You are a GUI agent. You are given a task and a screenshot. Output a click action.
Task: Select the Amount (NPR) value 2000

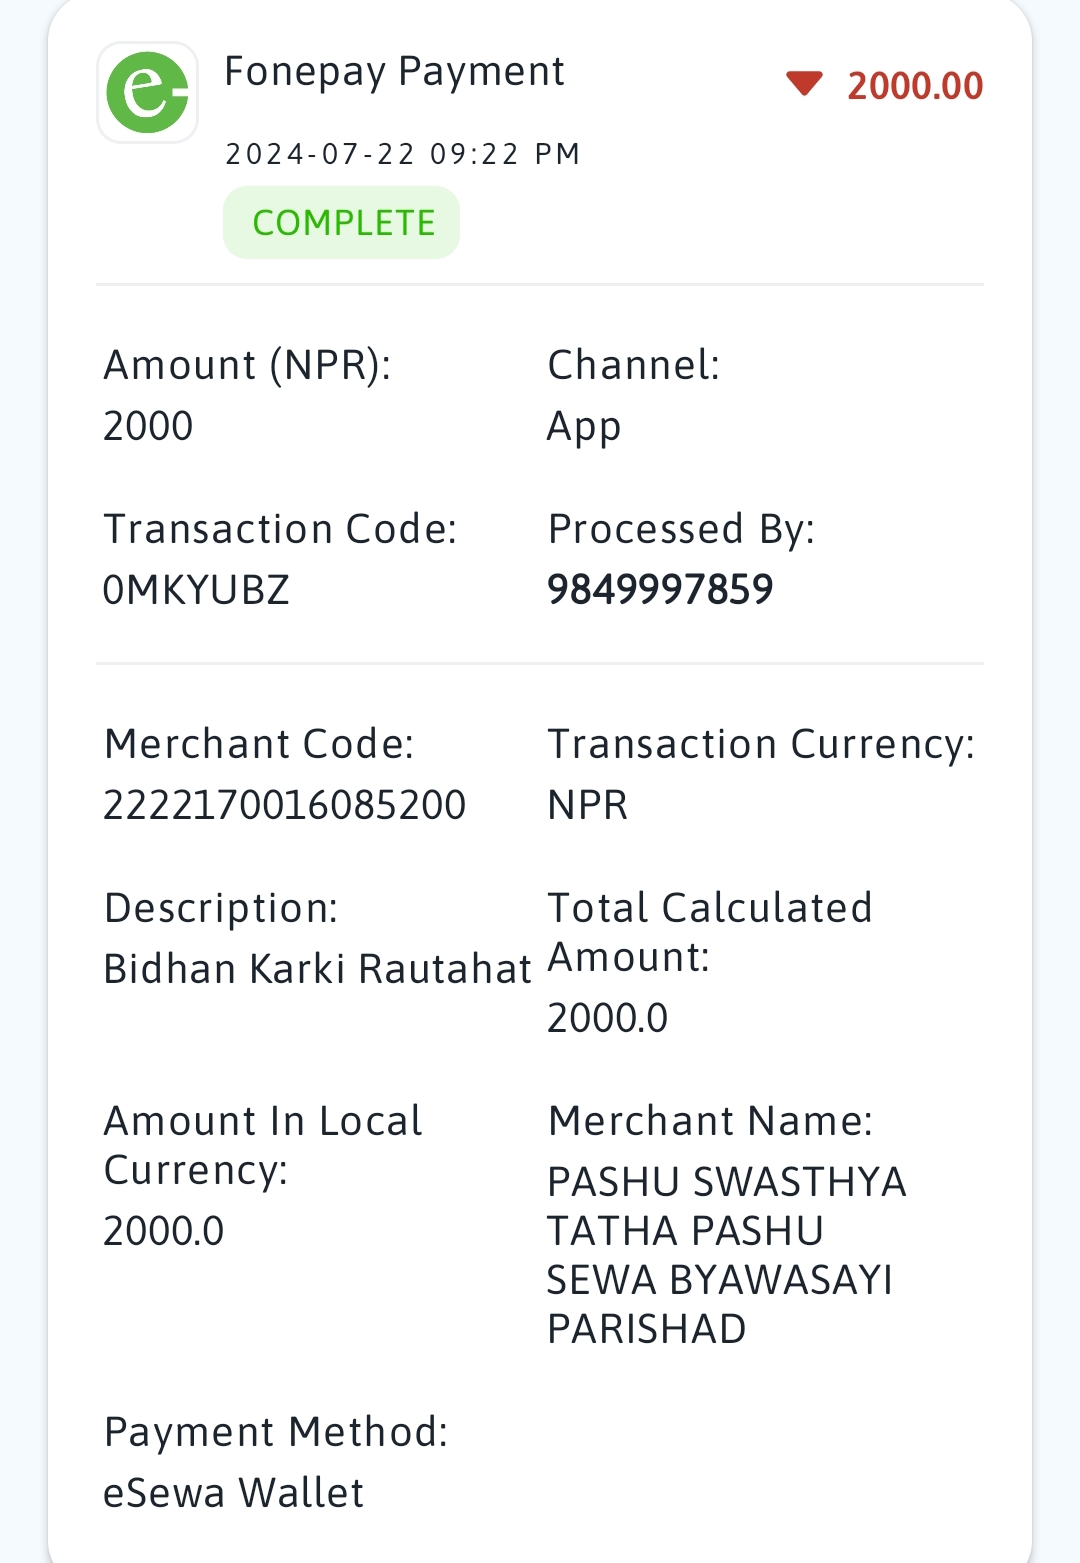[148, 426]
